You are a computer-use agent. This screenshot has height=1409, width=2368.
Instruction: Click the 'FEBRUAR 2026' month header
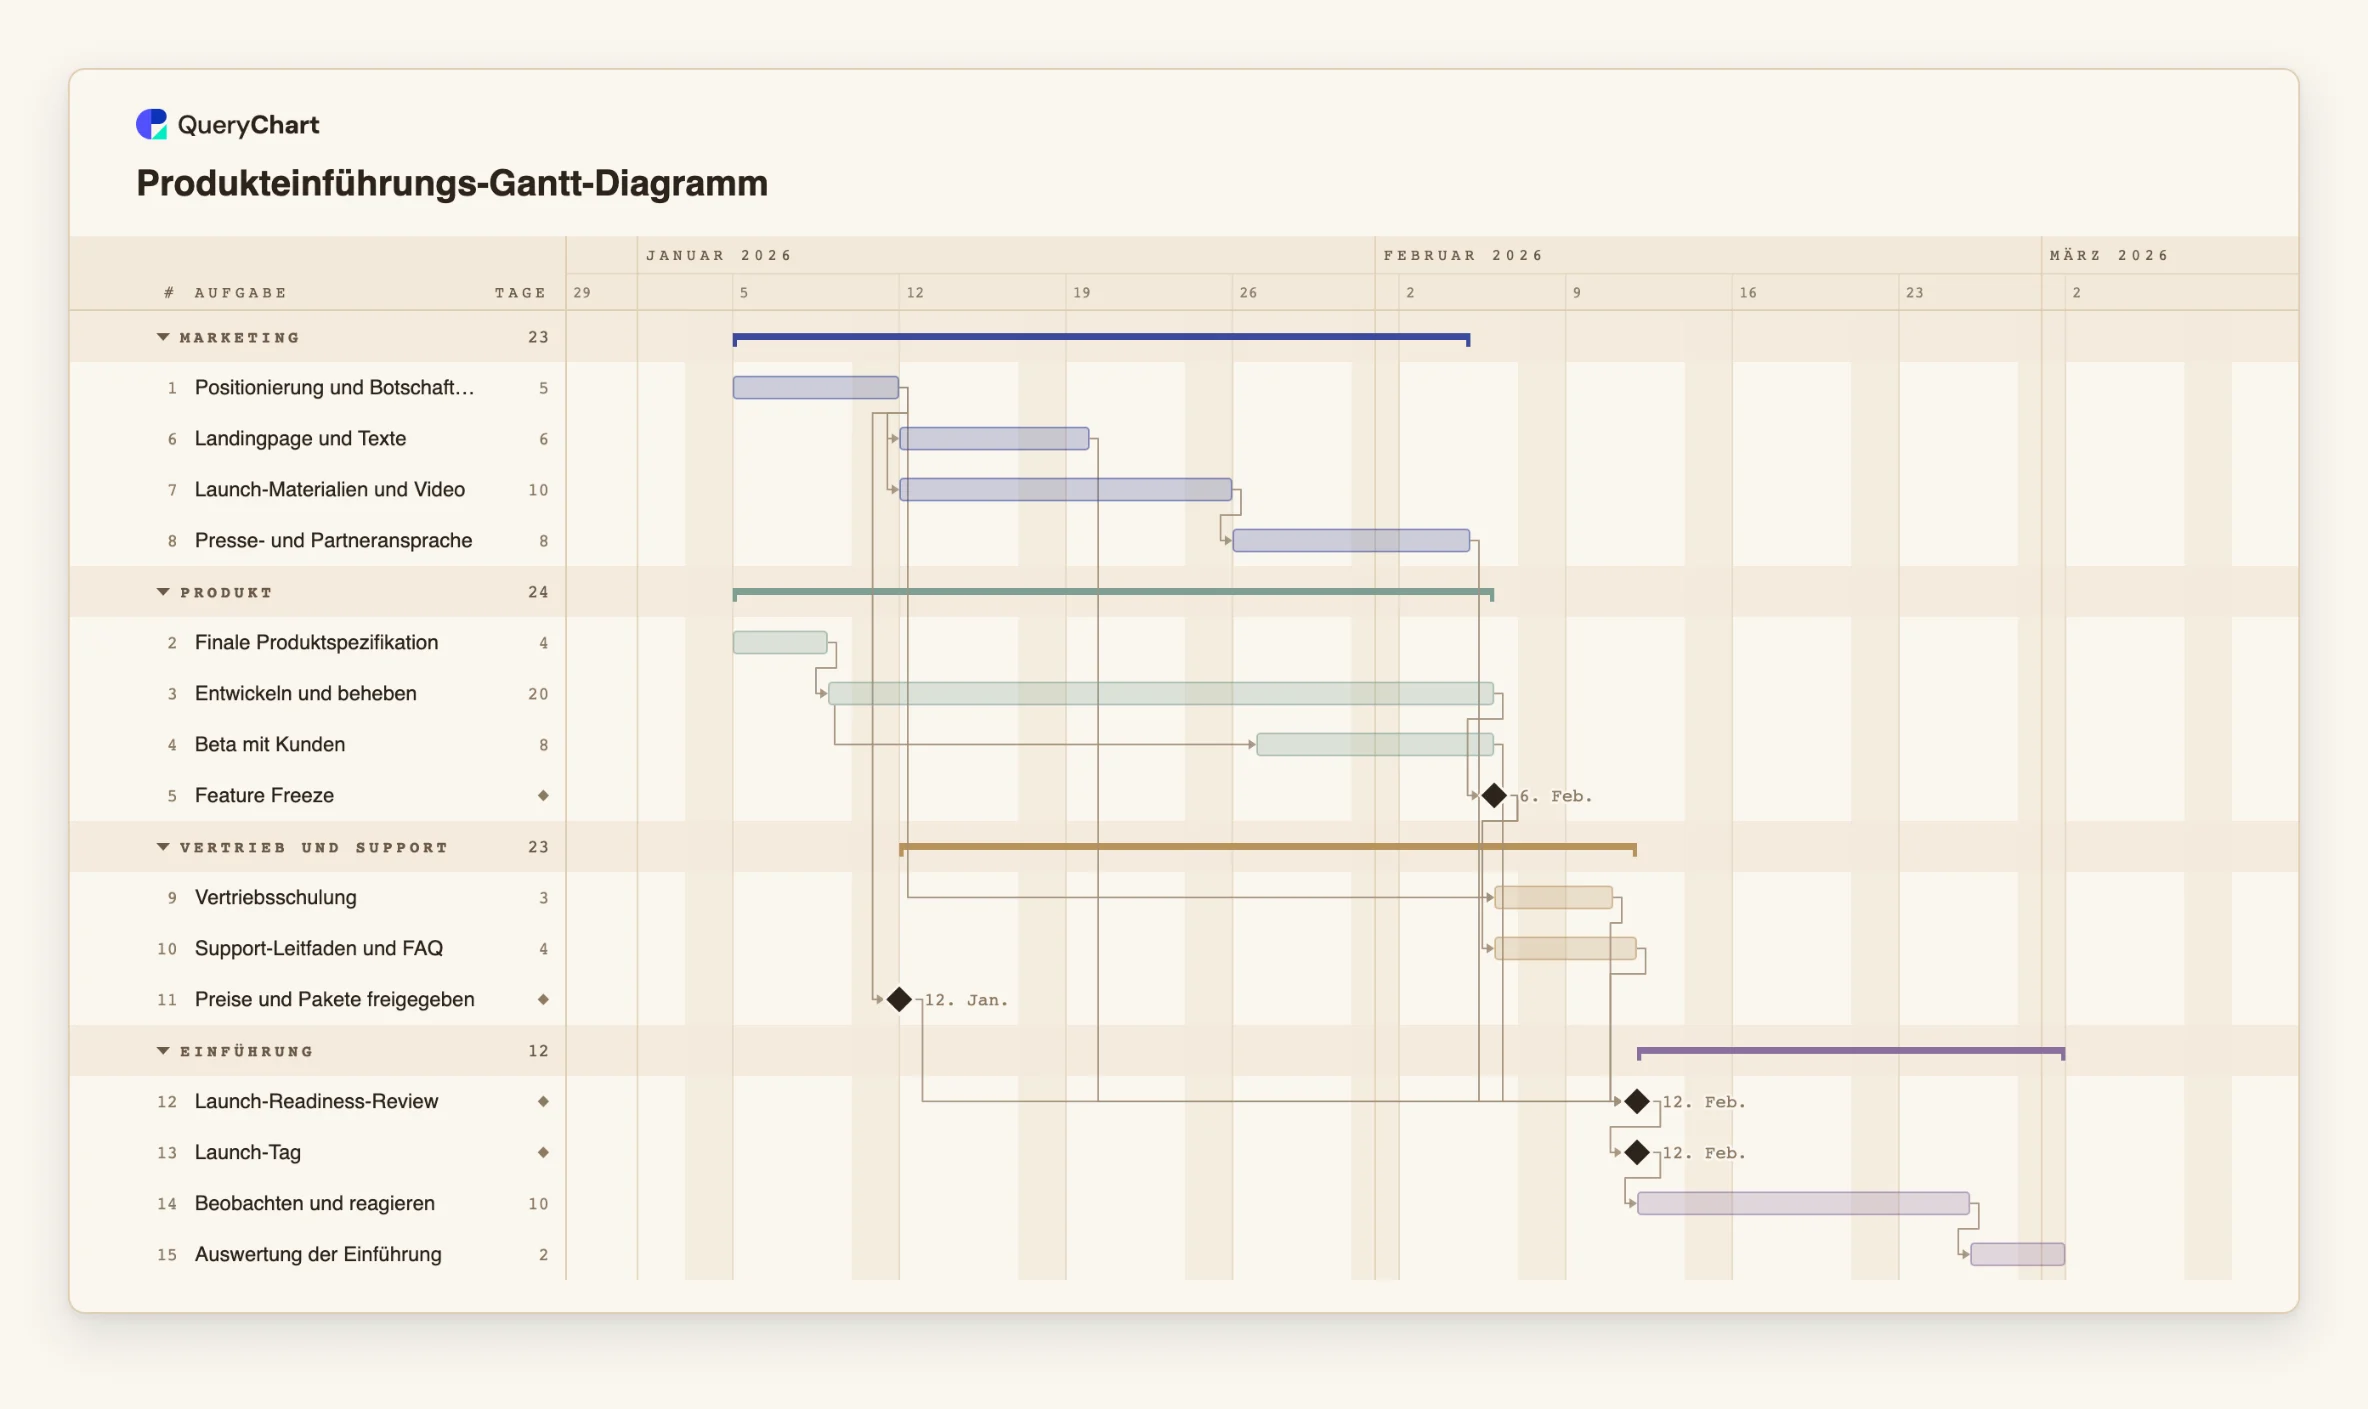click(1463, 256)
